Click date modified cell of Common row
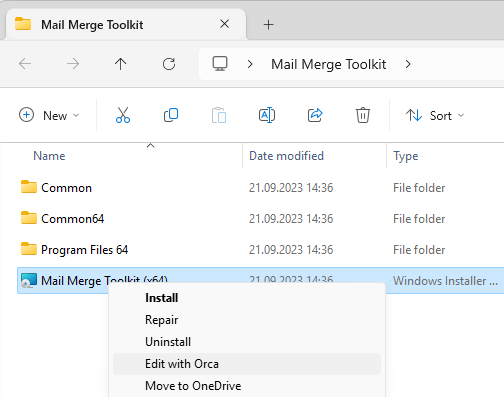The height and width of the screenshot is (397, 504). tap(291, 188)
